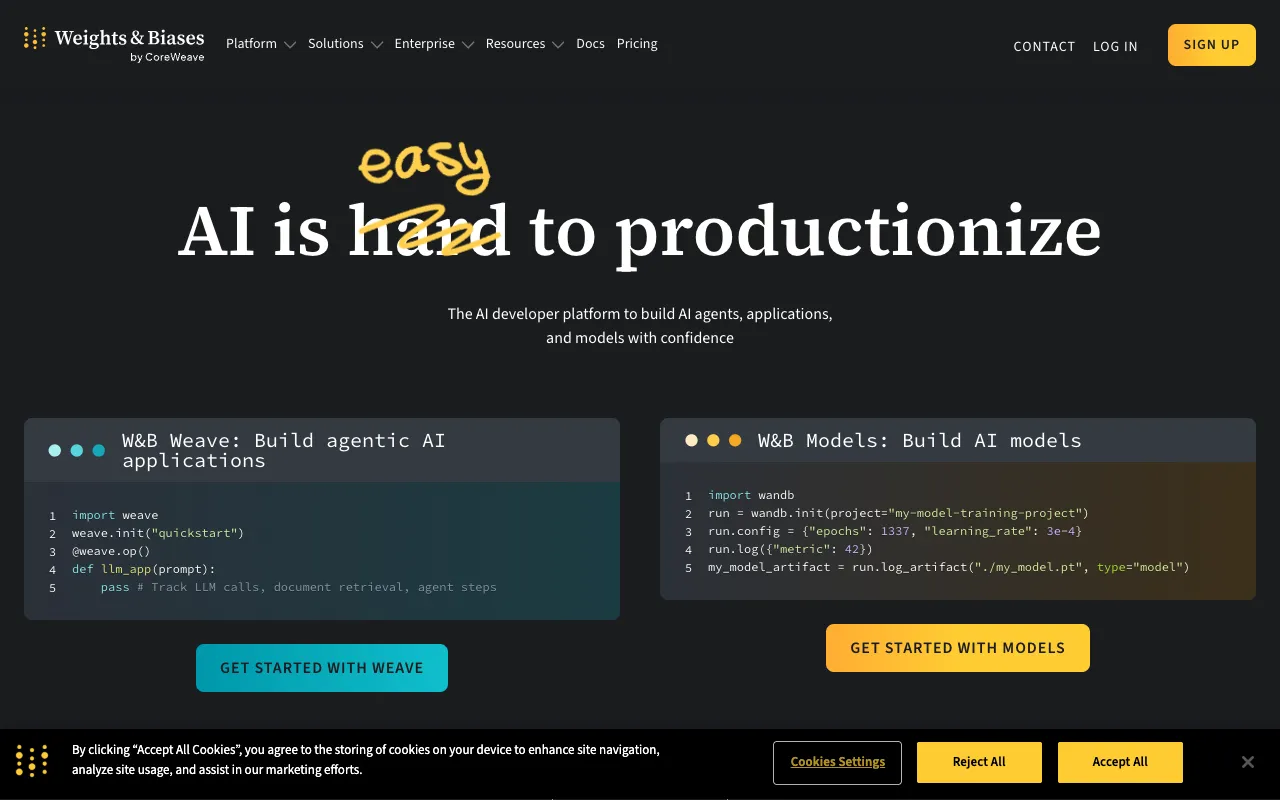Open the Docs page from navbar

tap(590, 44)
